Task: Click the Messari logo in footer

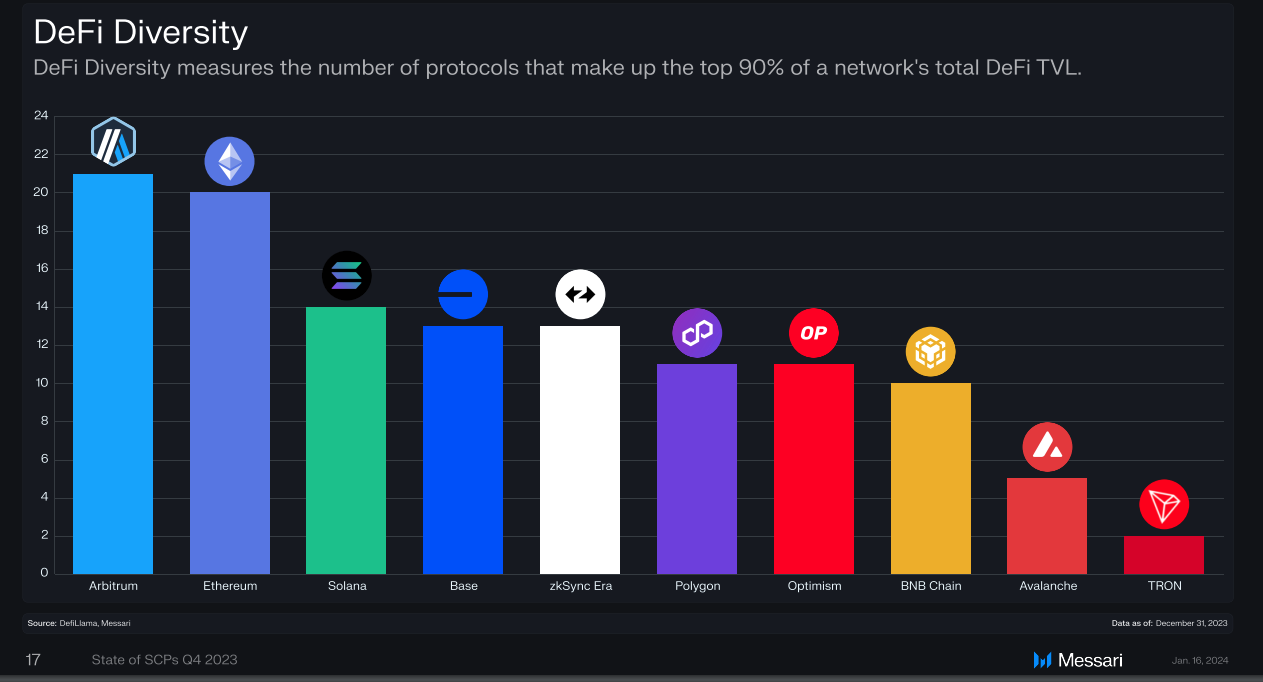Action: pos(1078,660)
